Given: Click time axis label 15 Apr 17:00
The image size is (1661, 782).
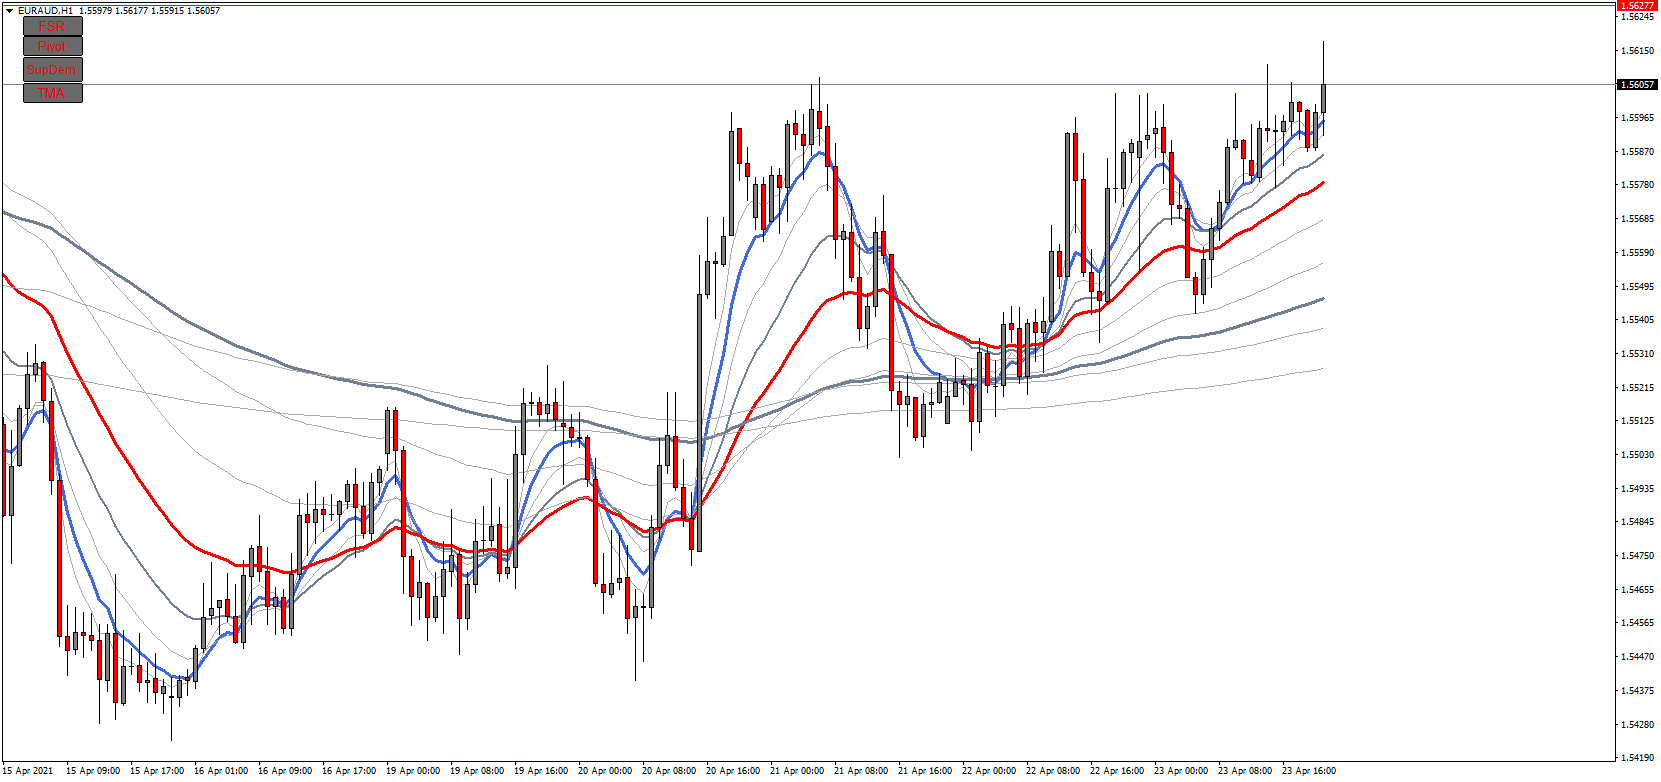Looking at the screenshot, I should point(157,771).
